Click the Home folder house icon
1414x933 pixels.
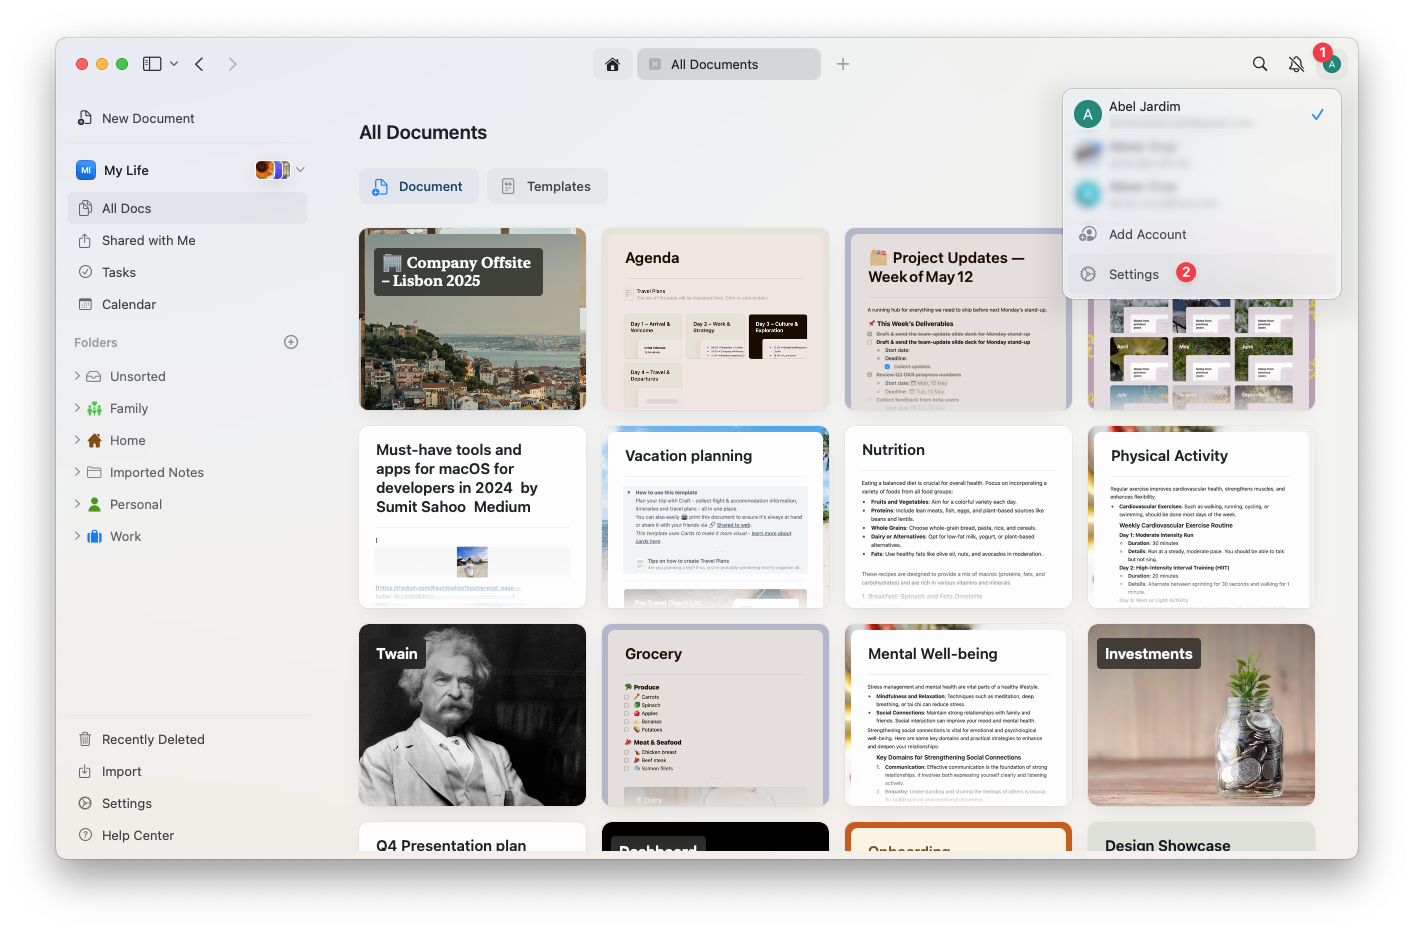[x=94, y=440]
